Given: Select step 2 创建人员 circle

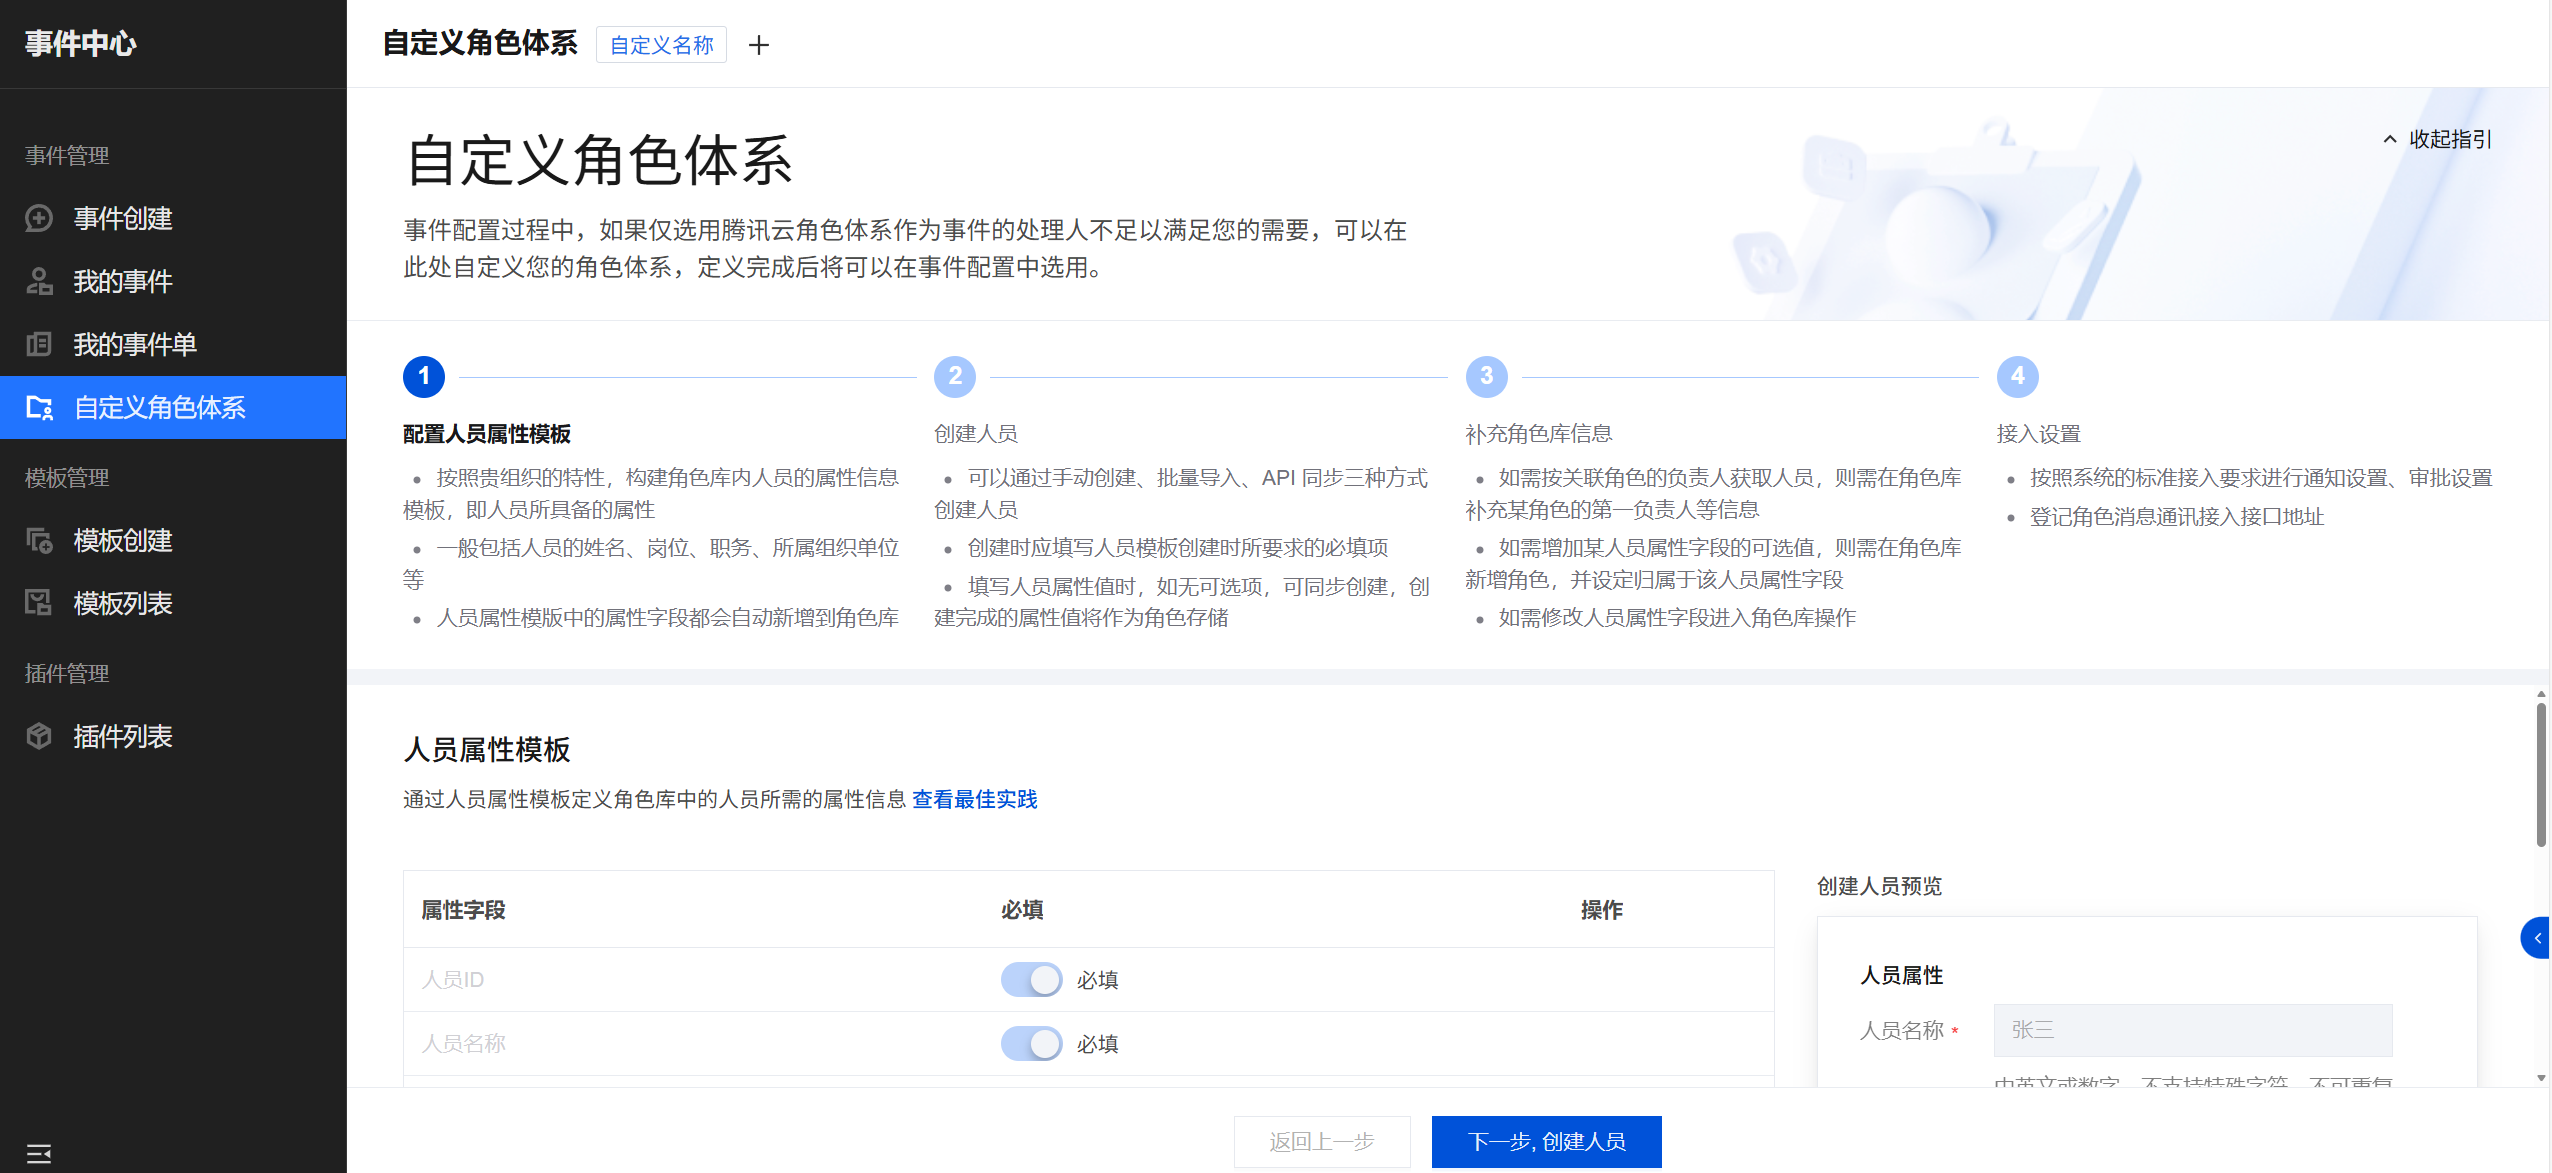Looking at the screenshot, I should 955,376.
